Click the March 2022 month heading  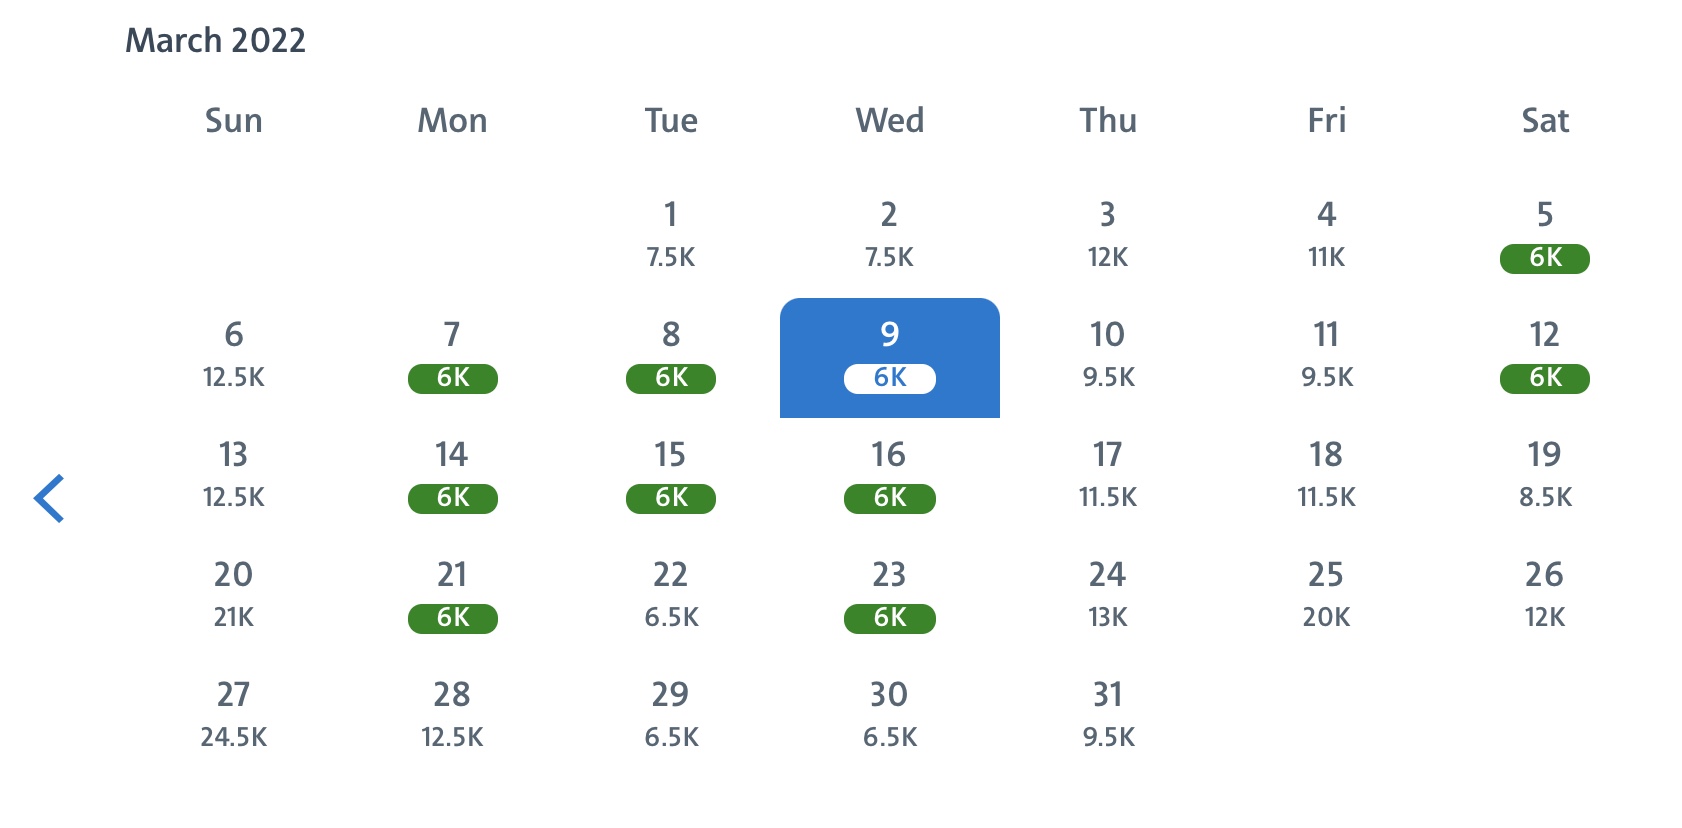(x=215, y=40)
